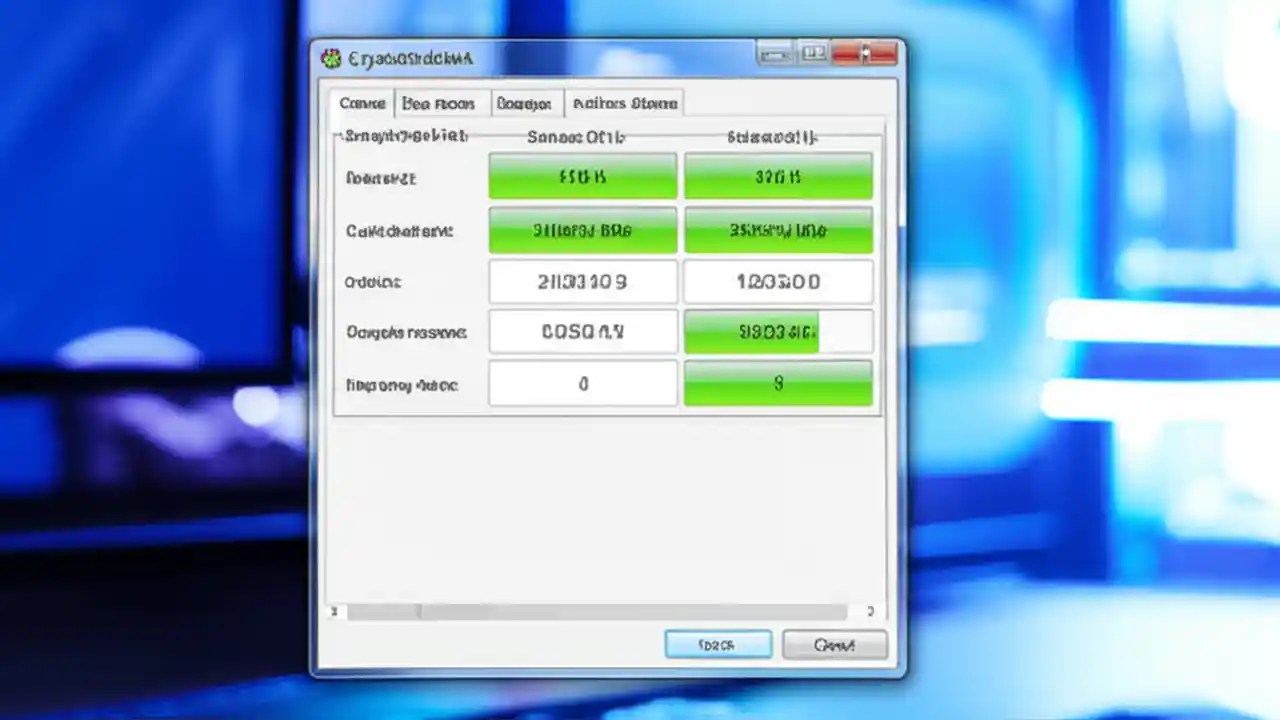This screenshot has width=1280, height=720.
Task: Open the second tab of the dialog
Action: tap(438, 103)
